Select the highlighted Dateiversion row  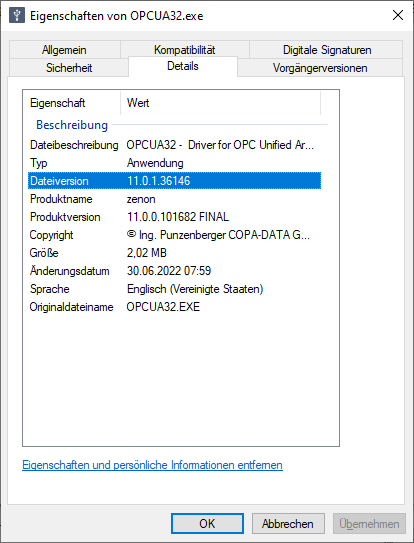coord(174,181)
